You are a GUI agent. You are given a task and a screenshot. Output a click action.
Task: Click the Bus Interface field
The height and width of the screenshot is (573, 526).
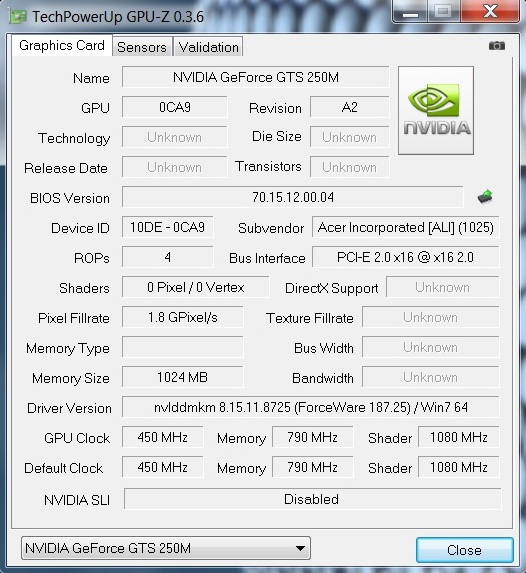pyautogui.click(x=406, y=257)
